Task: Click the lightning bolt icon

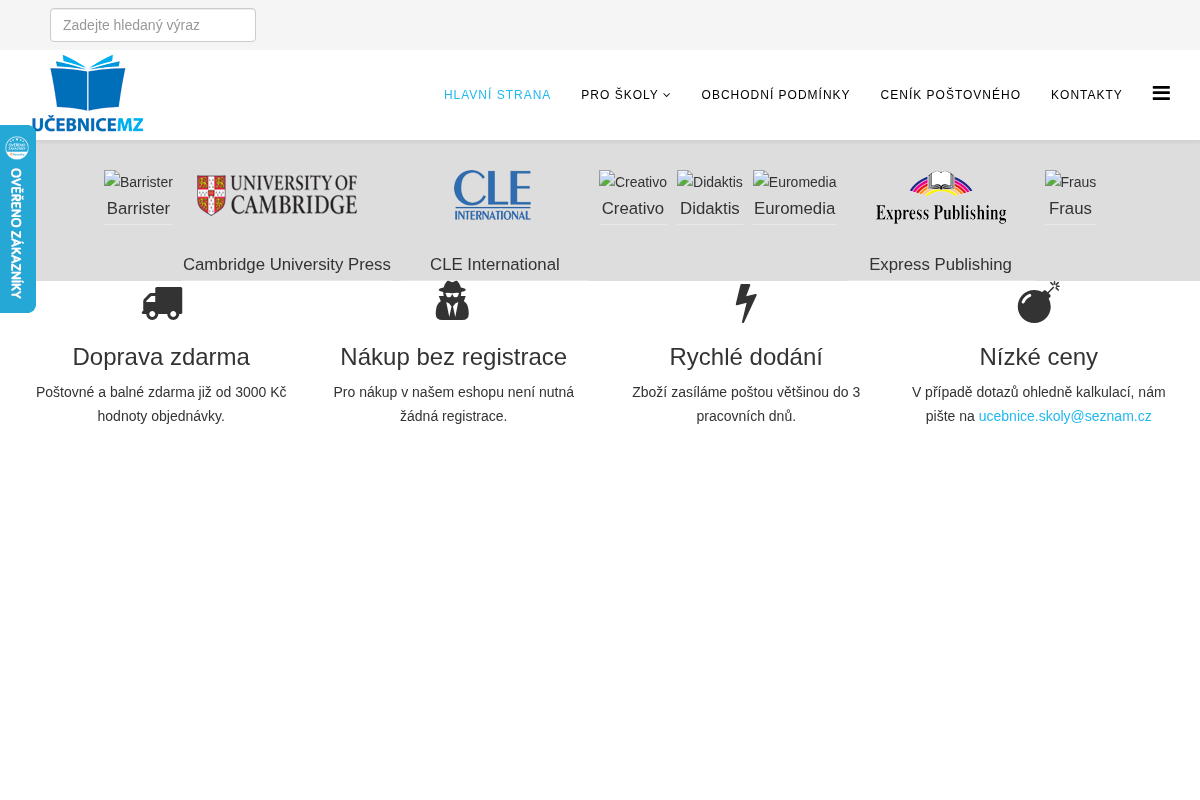Action: (746, 303)
